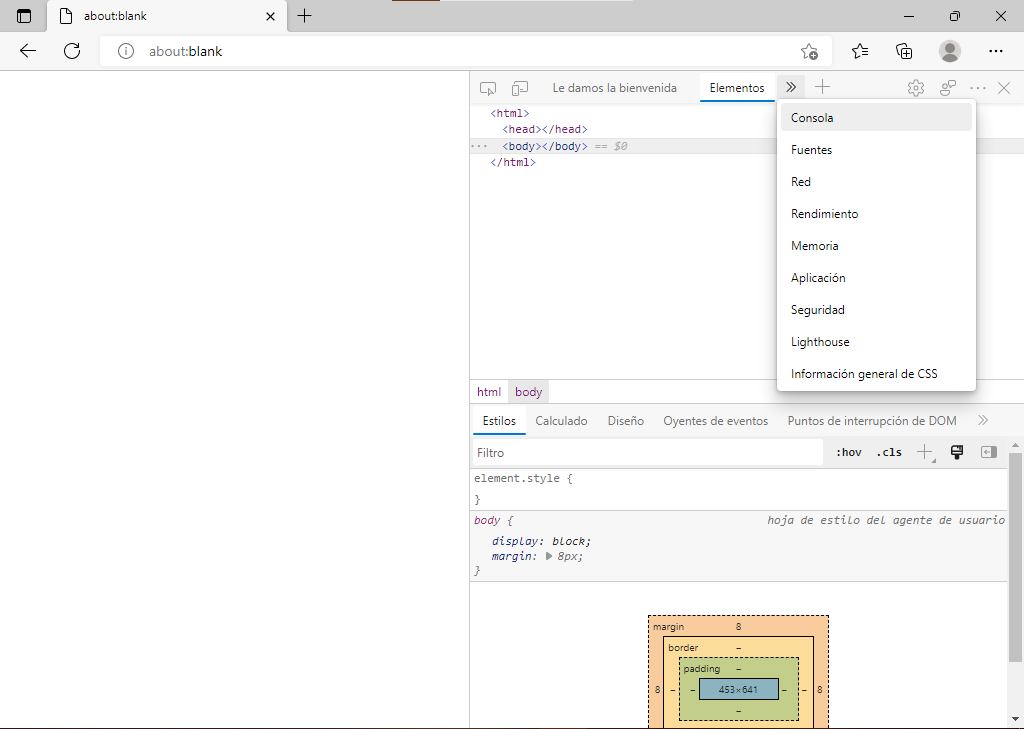
Task: Click the ellipsis actions beside body node
Action: 479,146
